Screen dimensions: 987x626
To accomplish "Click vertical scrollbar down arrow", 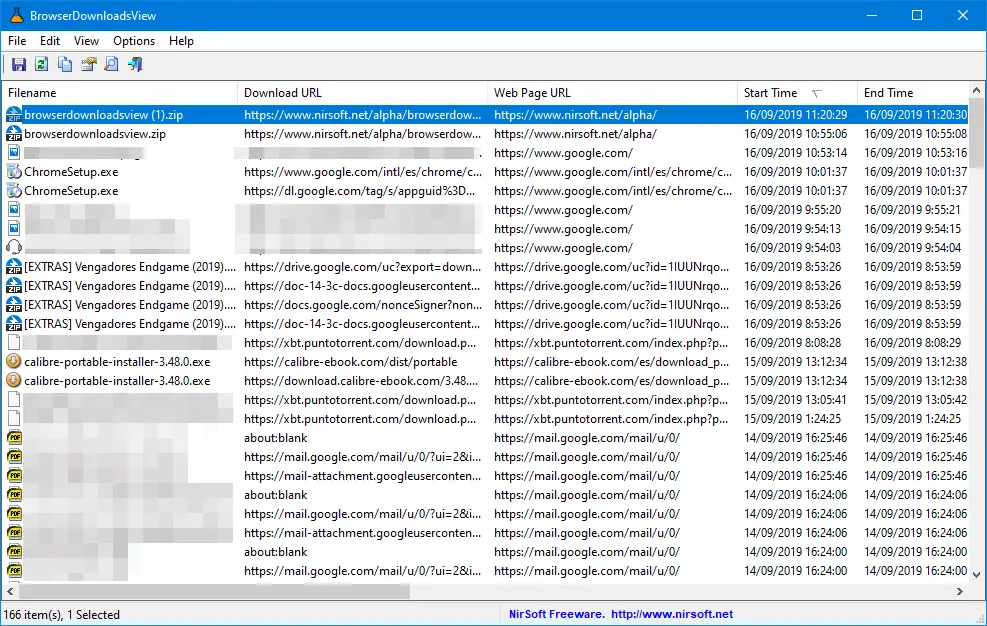I will tap(976, 574).
